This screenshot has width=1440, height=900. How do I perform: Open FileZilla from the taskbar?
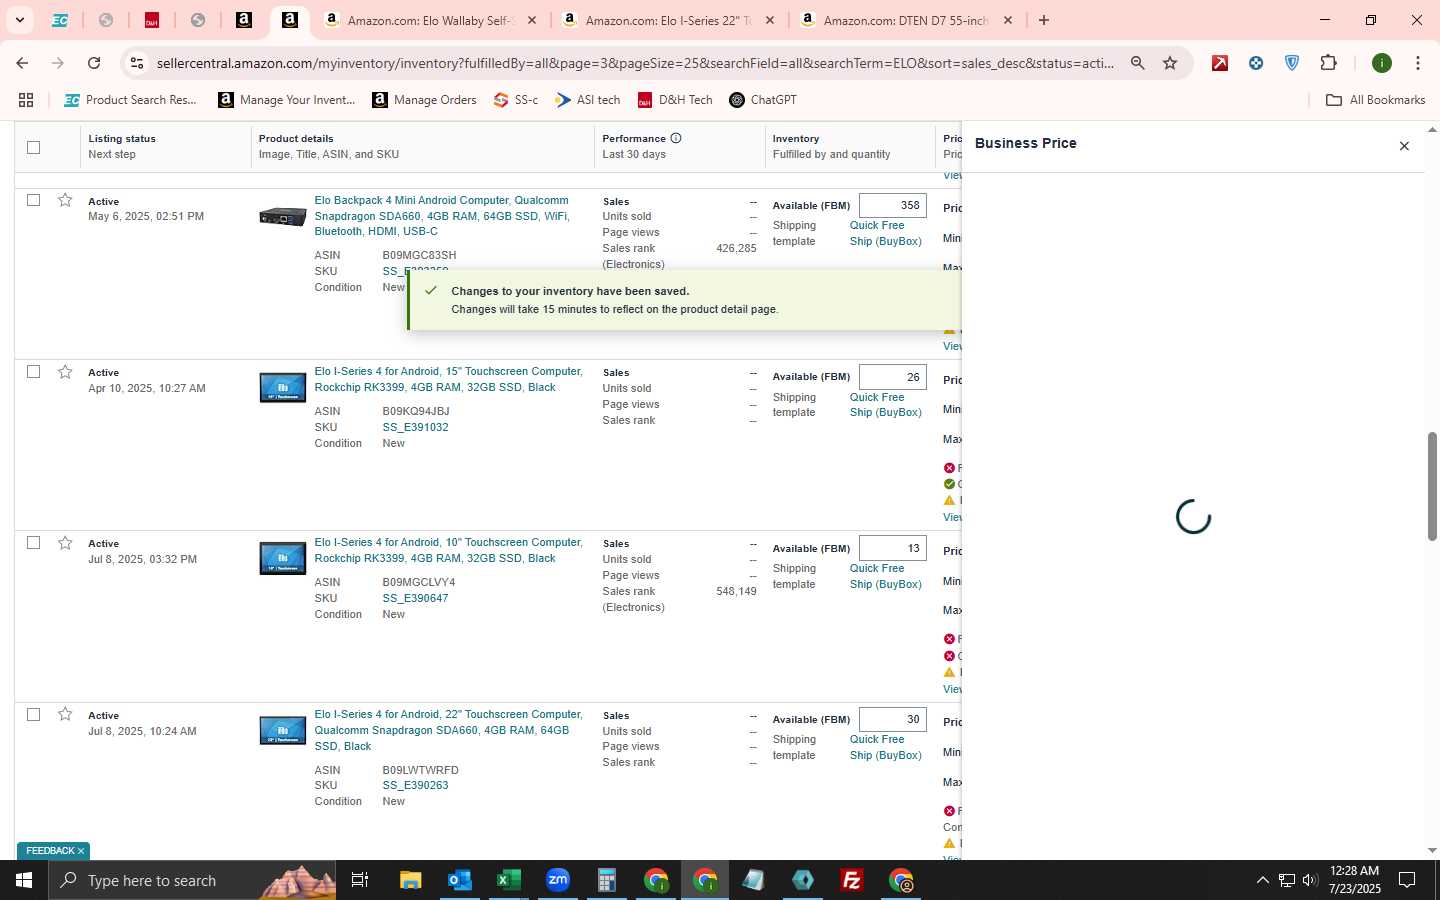click(x=852, y=880)
